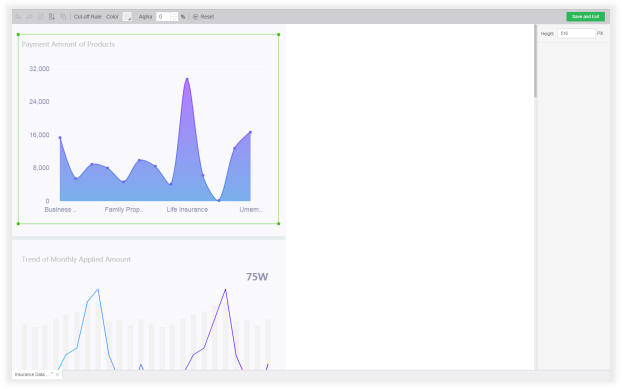Click the Alpha value field

point(163,17)
